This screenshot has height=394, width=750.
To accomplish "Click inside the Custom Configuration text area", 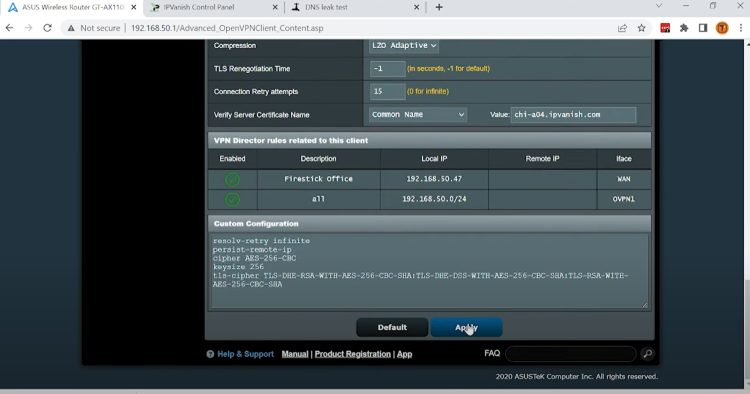I will click(429, 271).
